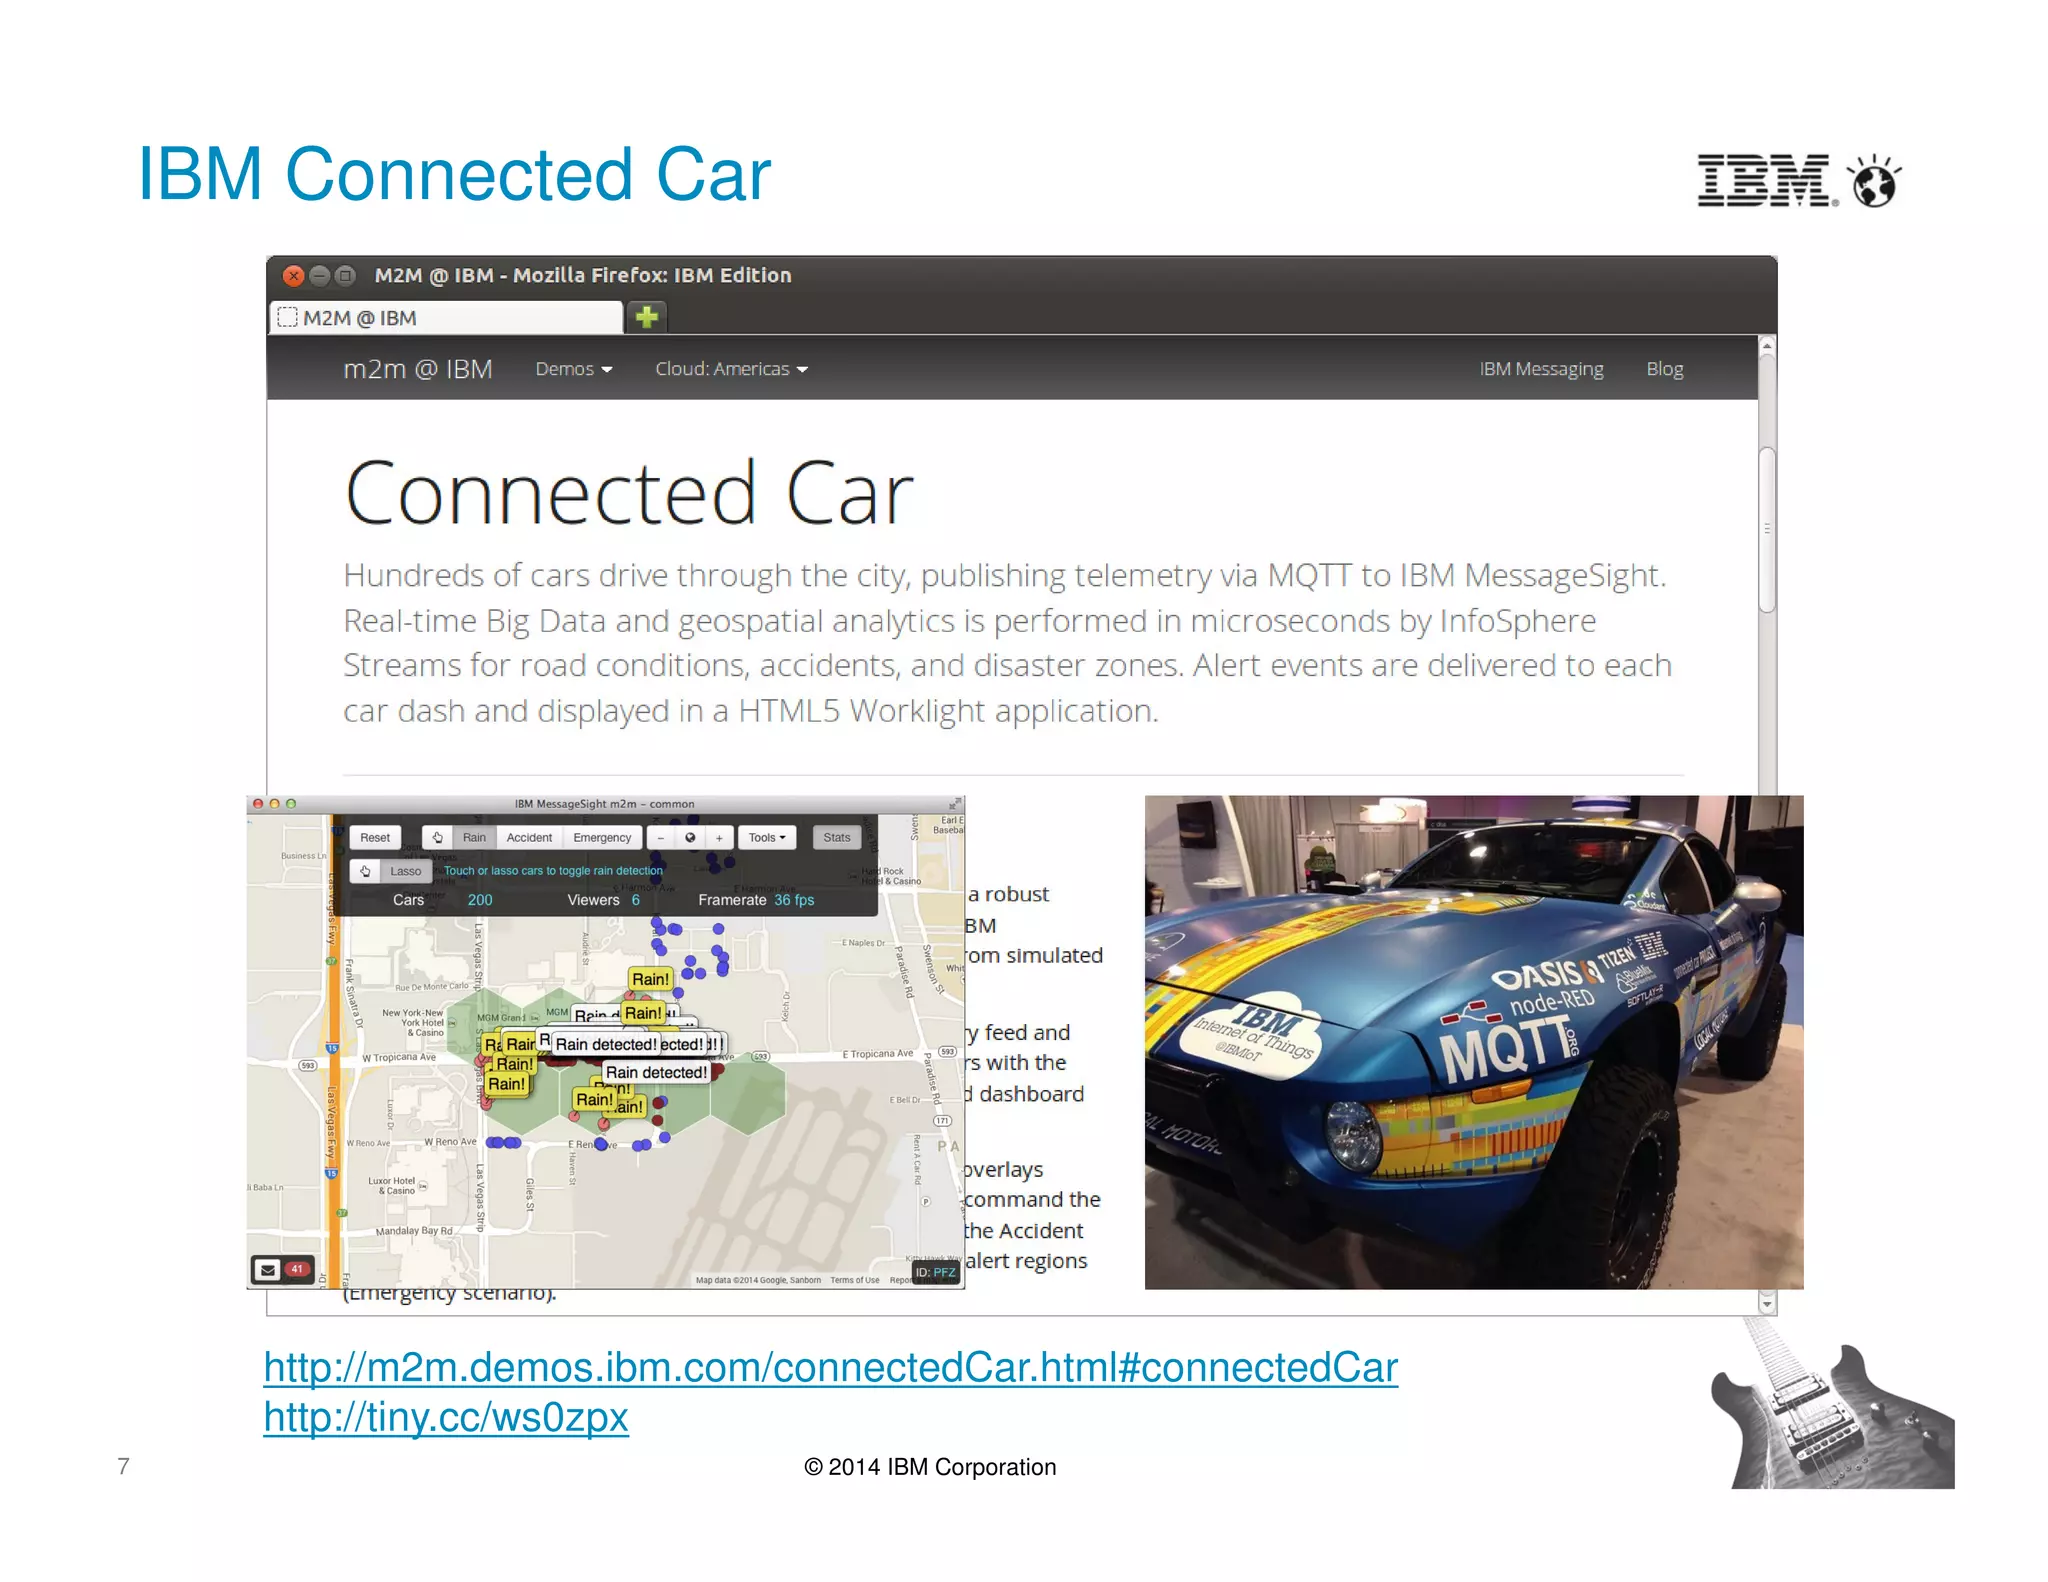Image resolution: width=2048 pixels, height=1582 pixels.
Task: Click the topmost yellow Rain! marker
Action: tap(650, 979)
